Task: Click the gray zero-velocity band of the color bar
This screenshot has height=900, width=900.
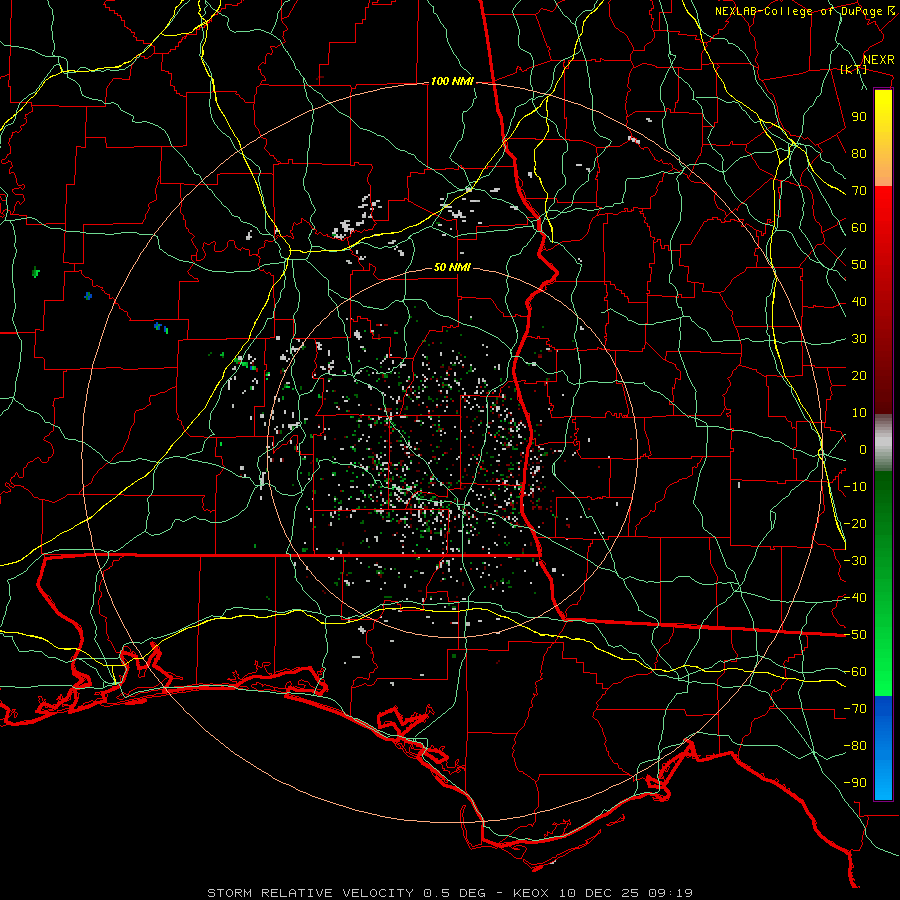Action: tap(883, 443)
